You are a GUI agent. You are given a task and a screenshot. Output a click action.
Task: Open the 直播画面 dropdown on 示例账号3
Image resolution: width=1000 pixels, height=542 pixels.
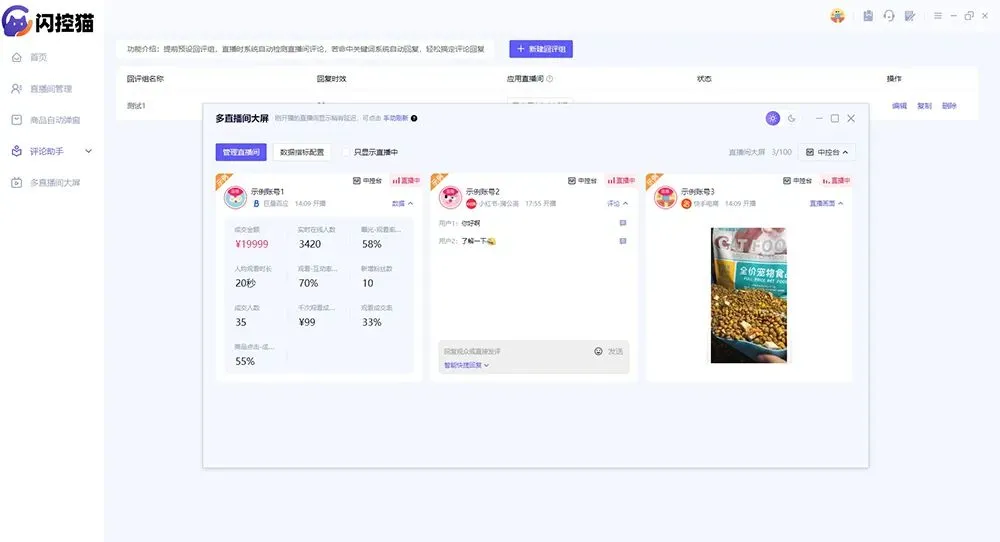(827, 203)
